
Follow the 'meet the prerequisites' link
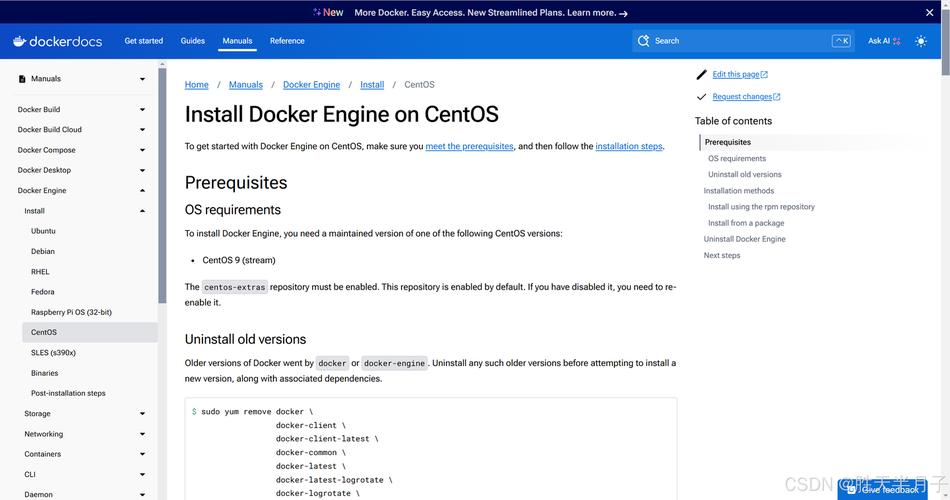tap(469, 146)
